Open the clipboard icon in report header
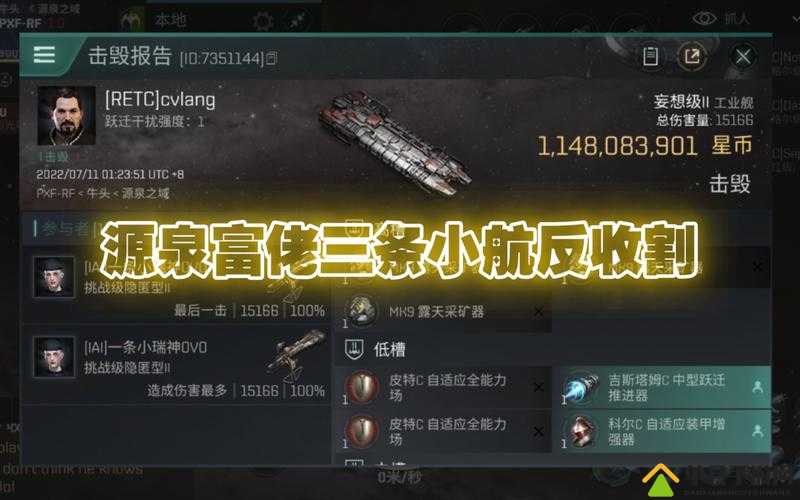The height and width of the screenshot is (500, 800). 650,56
